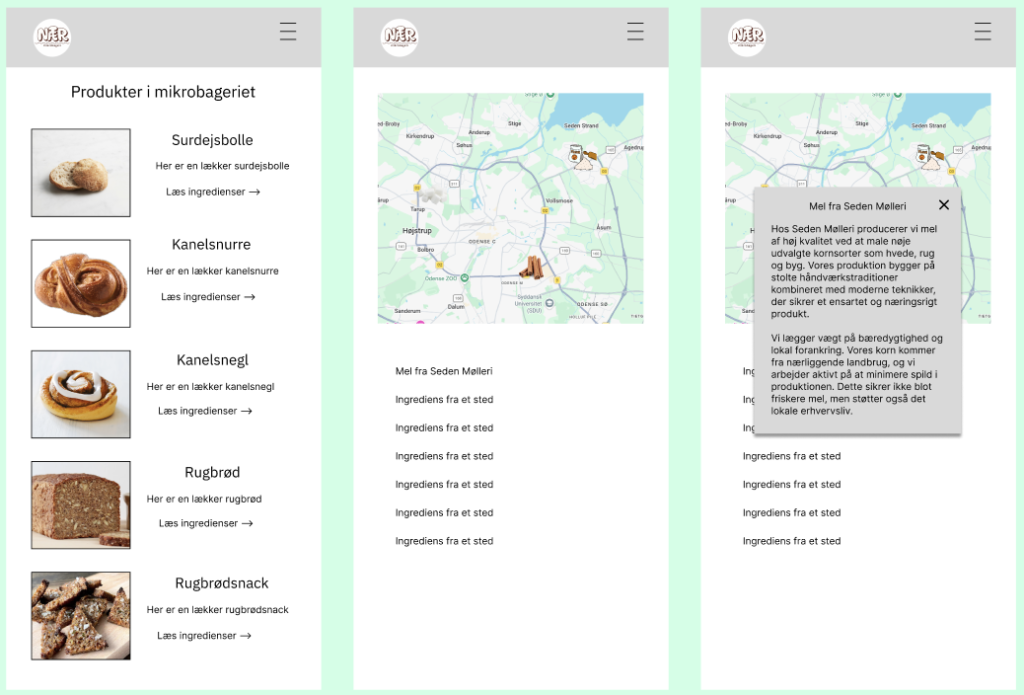Click popup paragraph starting 'Hos Seden Mølleri'
This screenshot has width=1024, height=695.
coord(854,271)
